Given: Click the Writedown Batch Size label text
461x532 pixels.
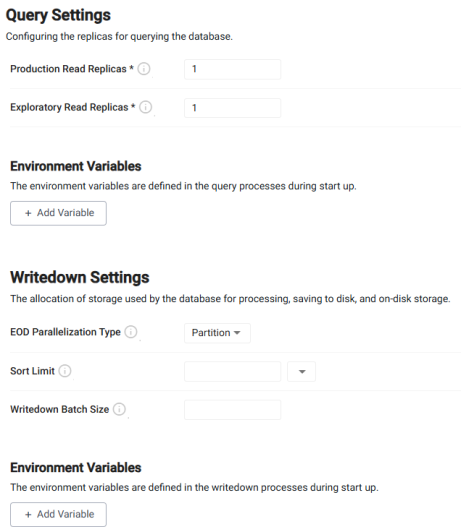Looking at the screenshot, I should pos(60,409).
